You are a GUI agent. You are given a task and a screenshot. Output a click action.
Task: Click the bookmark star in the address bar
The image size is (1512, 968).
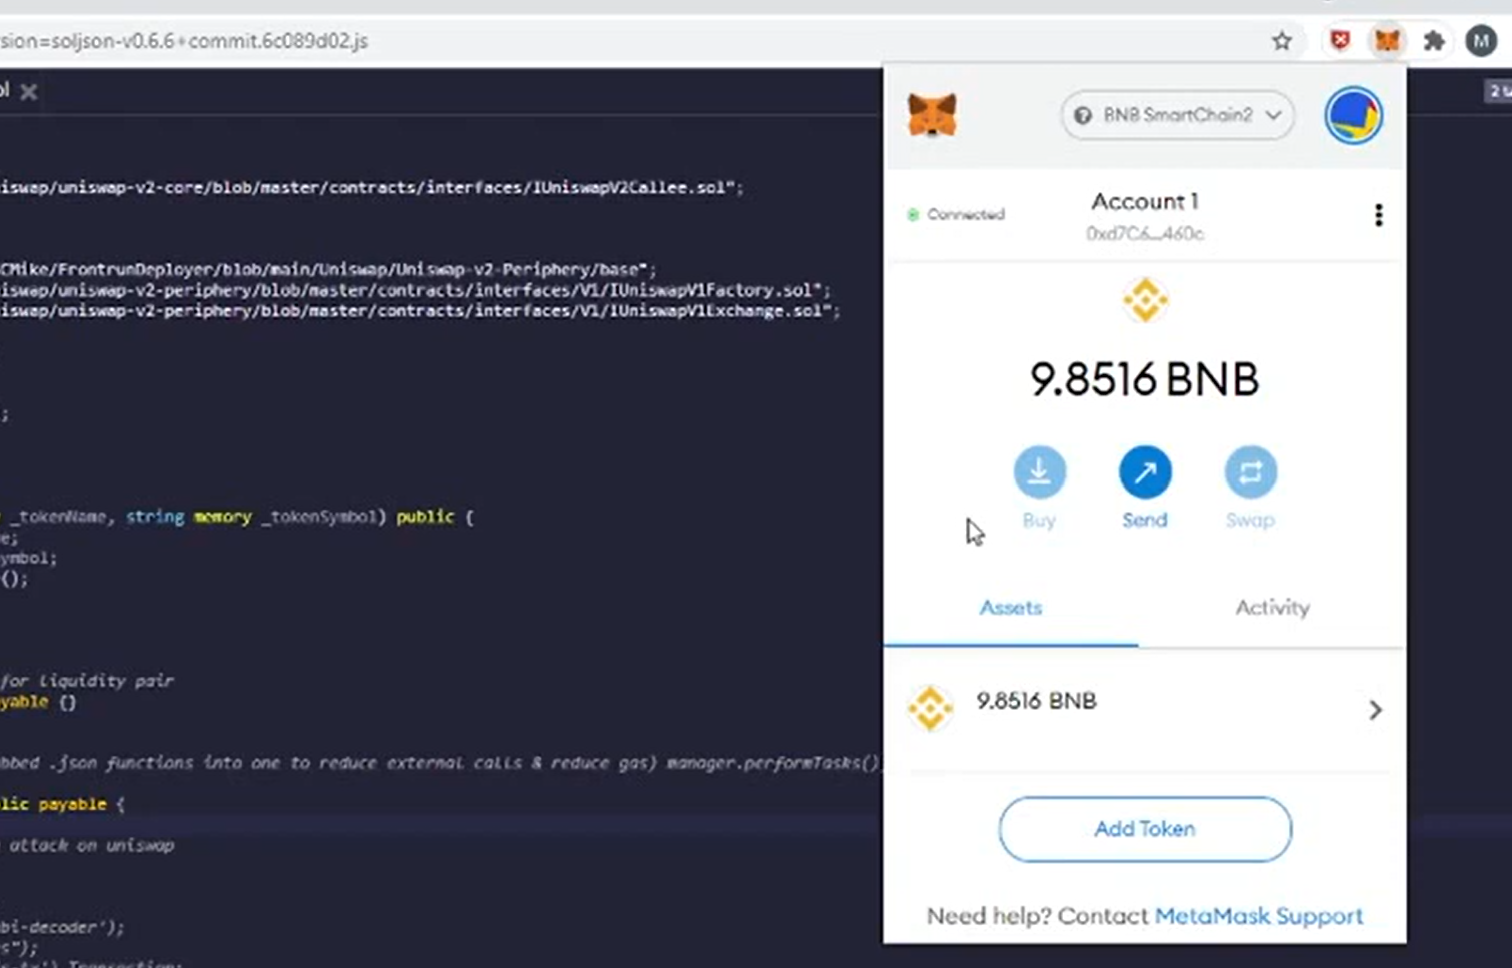point(1282,41)
